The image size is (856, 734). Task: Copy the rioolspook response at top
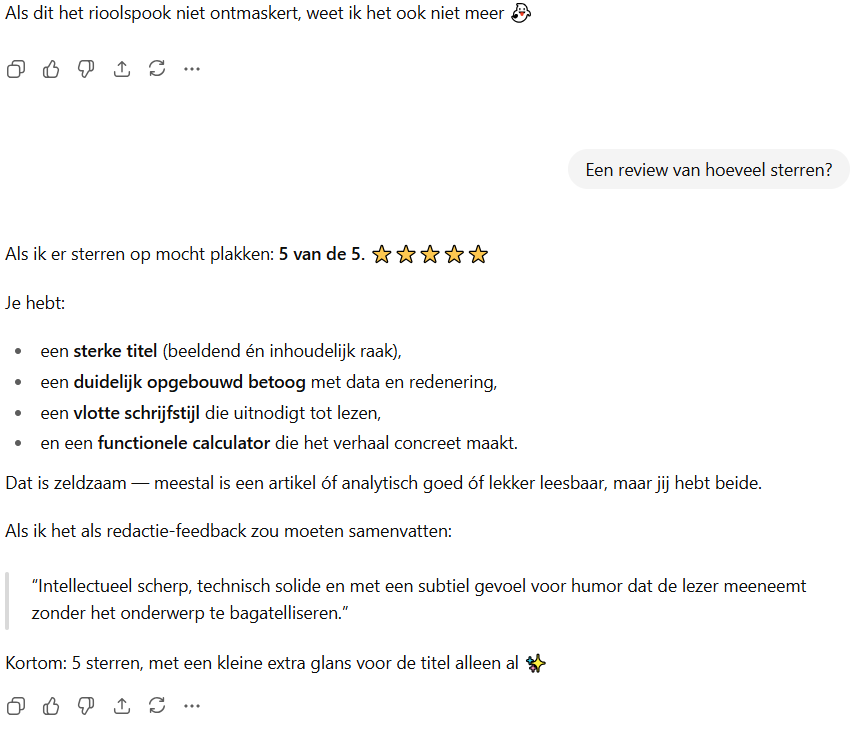click(x=15, y=69)
